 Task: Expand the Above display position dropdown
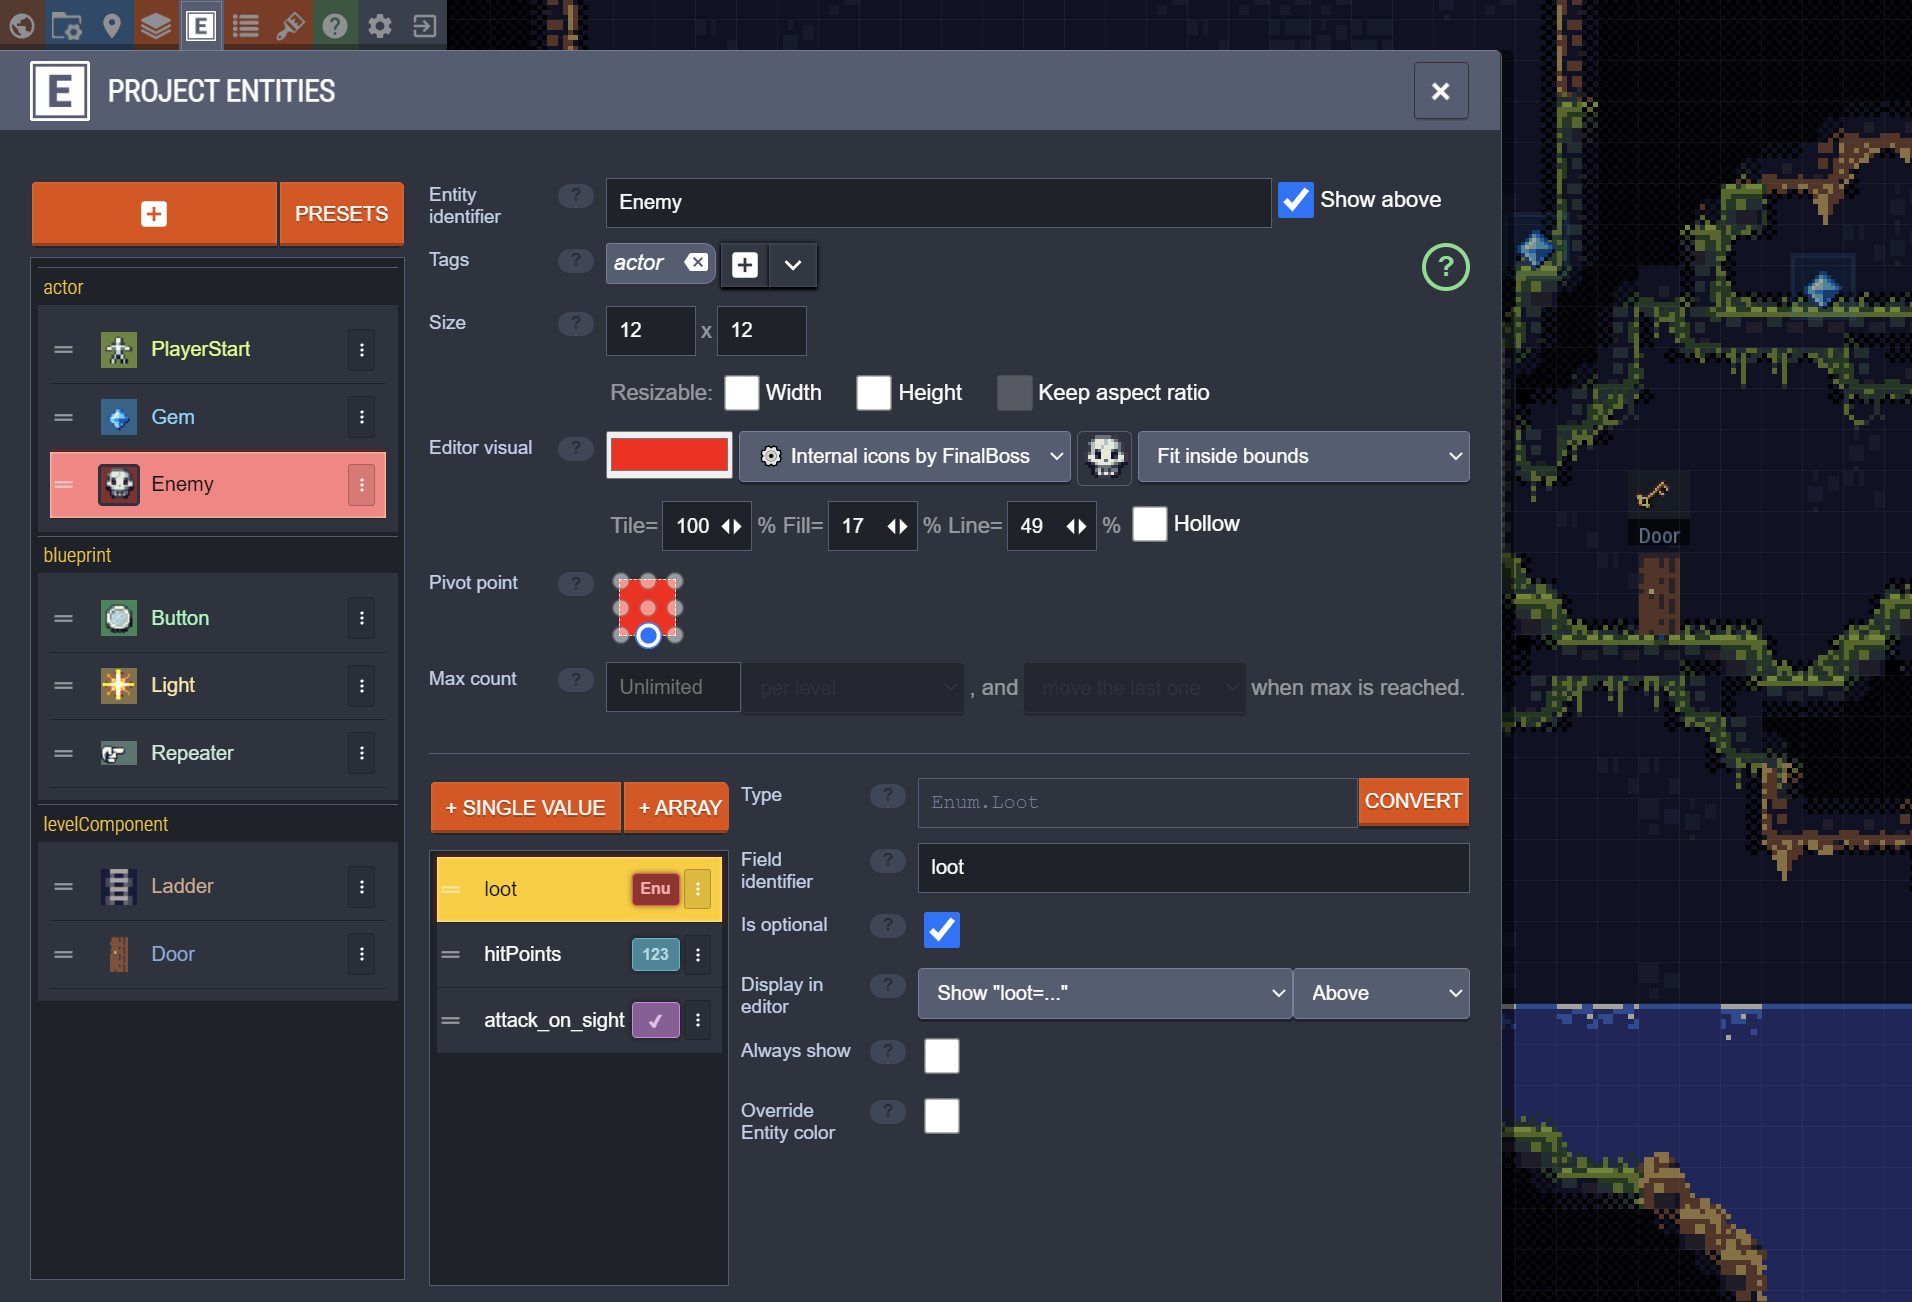(x=1381, y=994)
